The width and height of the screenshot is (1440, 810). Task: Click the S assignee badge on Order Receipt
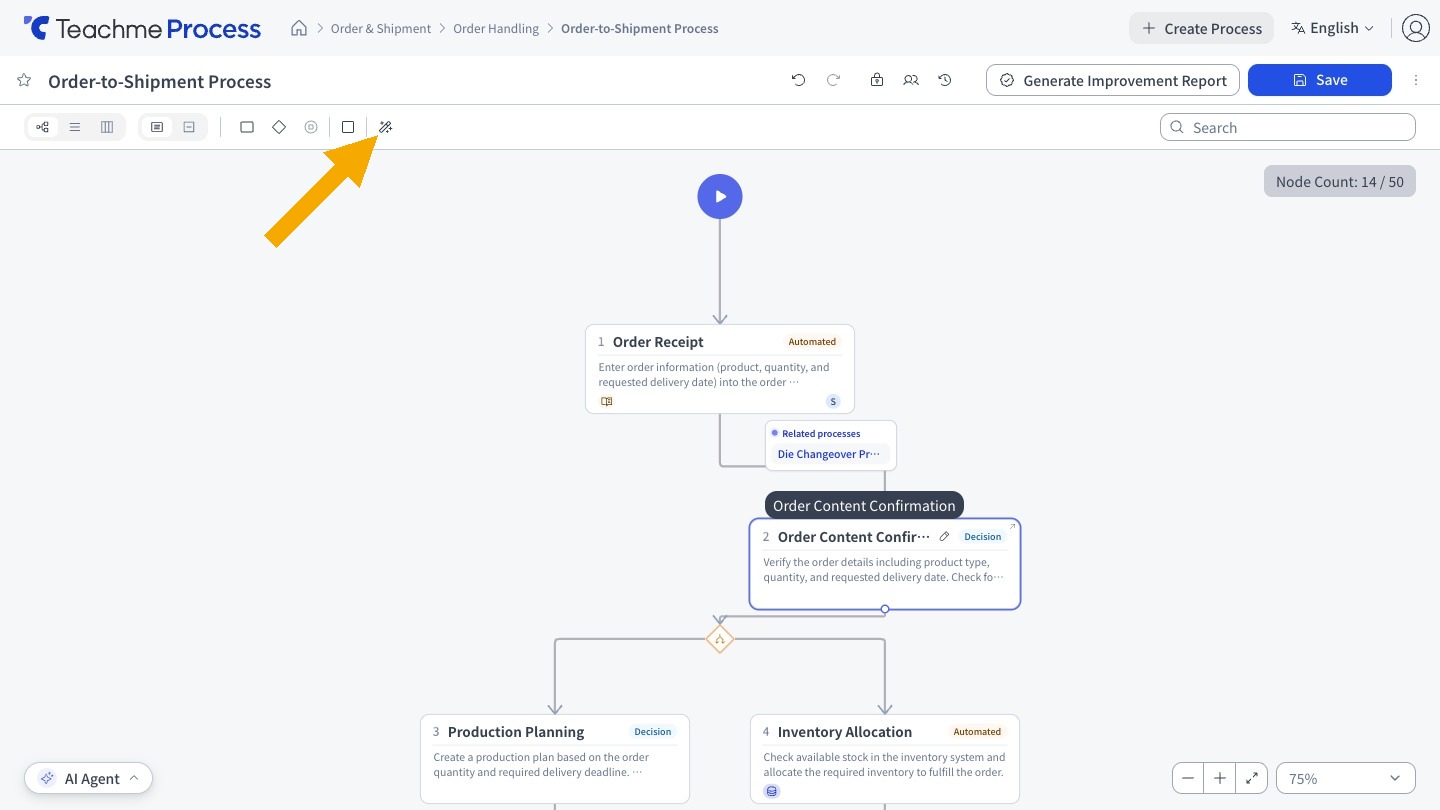tap(833, 401)
